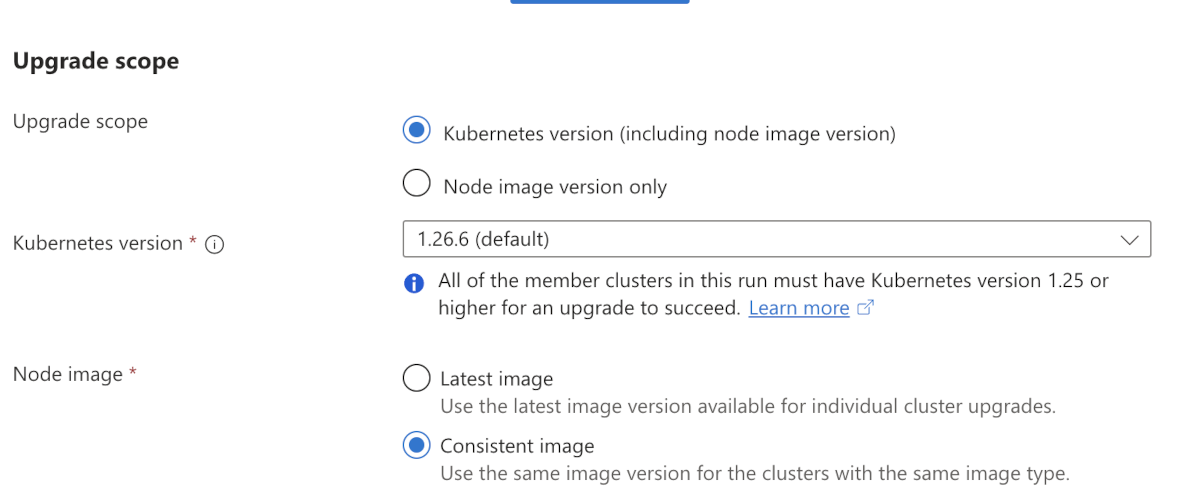This screenshot has width=1200, height=498.
Task: Click the Consistent image description text
Action: pyautogui.click(x=755, y=473)
